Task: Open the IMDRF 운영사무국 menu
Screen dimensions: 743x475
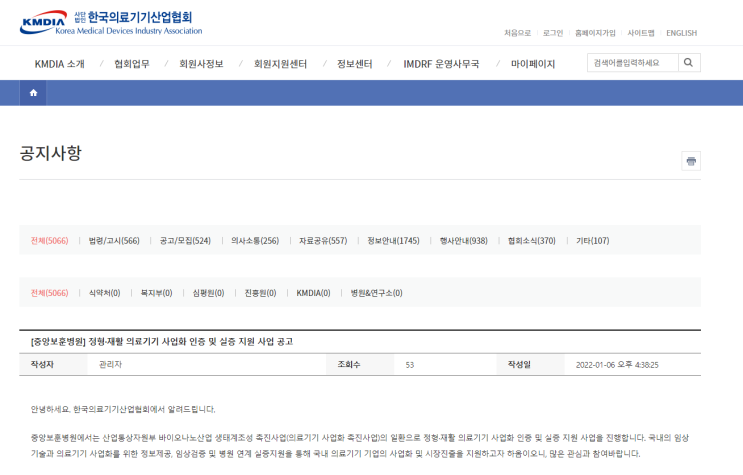Action: click(441, 64)
